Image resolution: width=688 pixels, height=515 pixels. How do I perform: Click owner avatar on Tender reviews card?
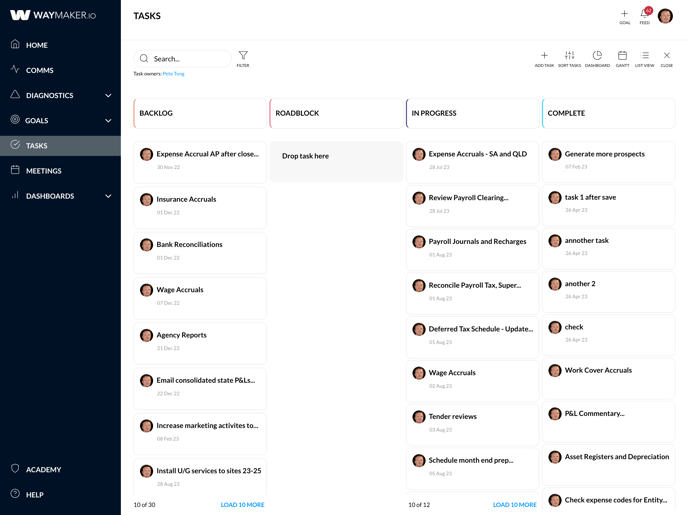point(419,417)
